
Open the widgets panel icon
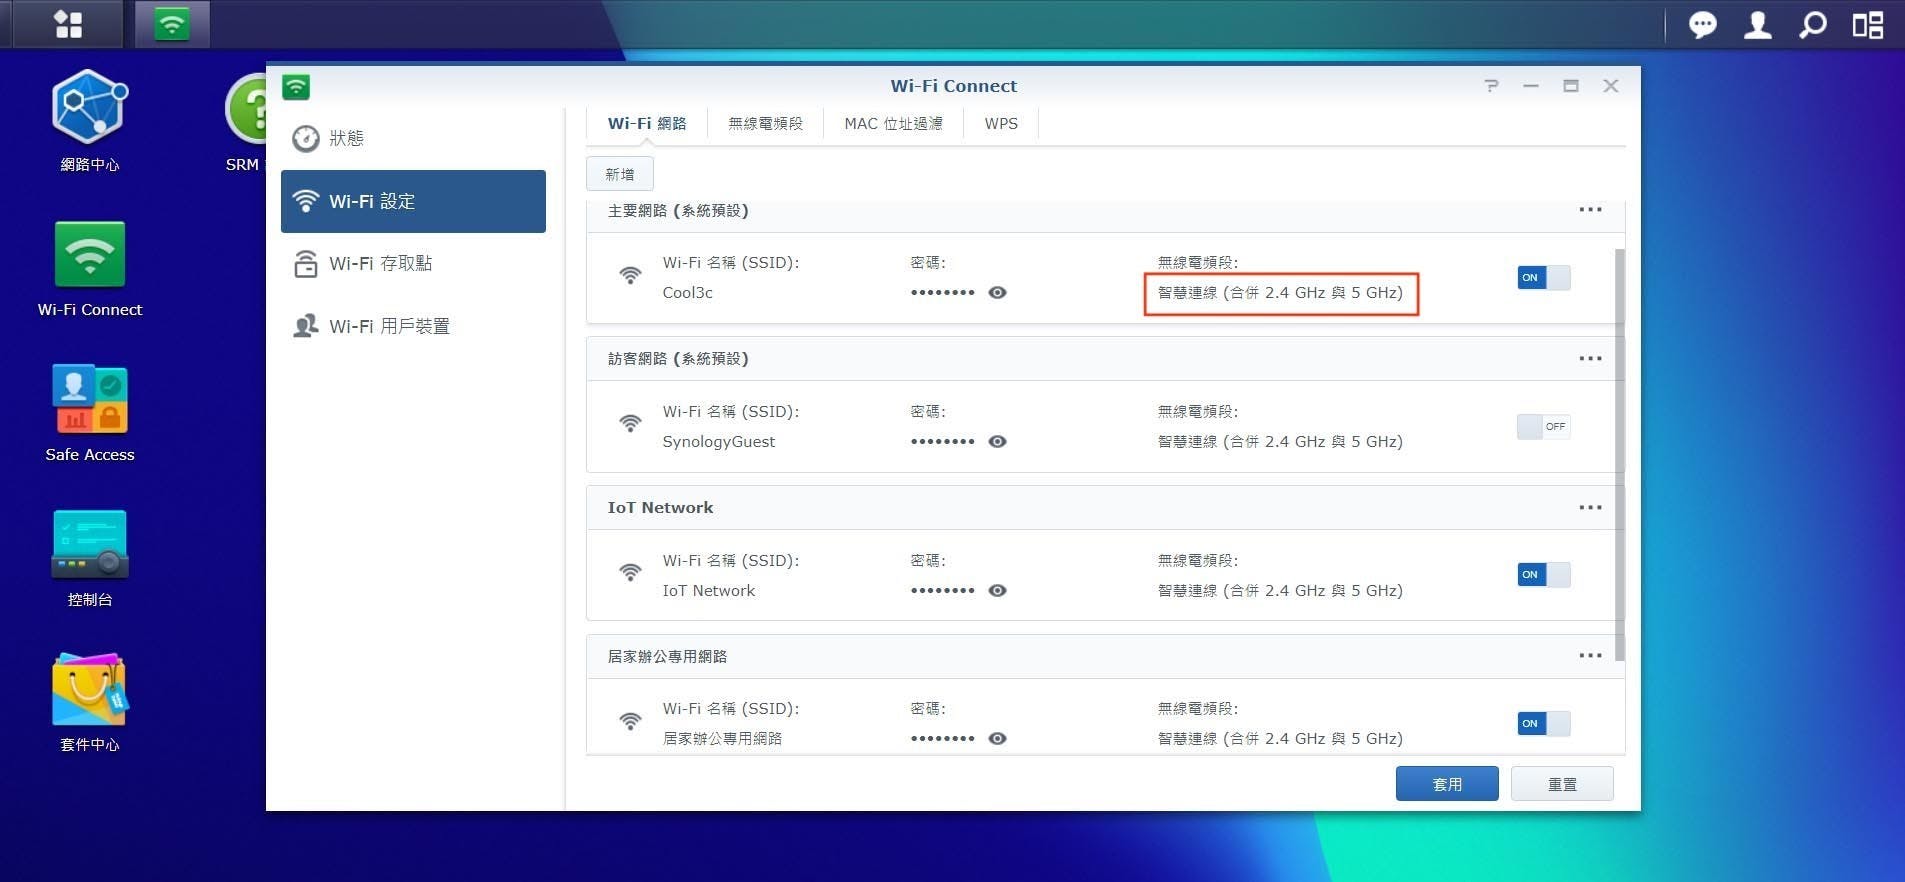(x=1867, y=25)
